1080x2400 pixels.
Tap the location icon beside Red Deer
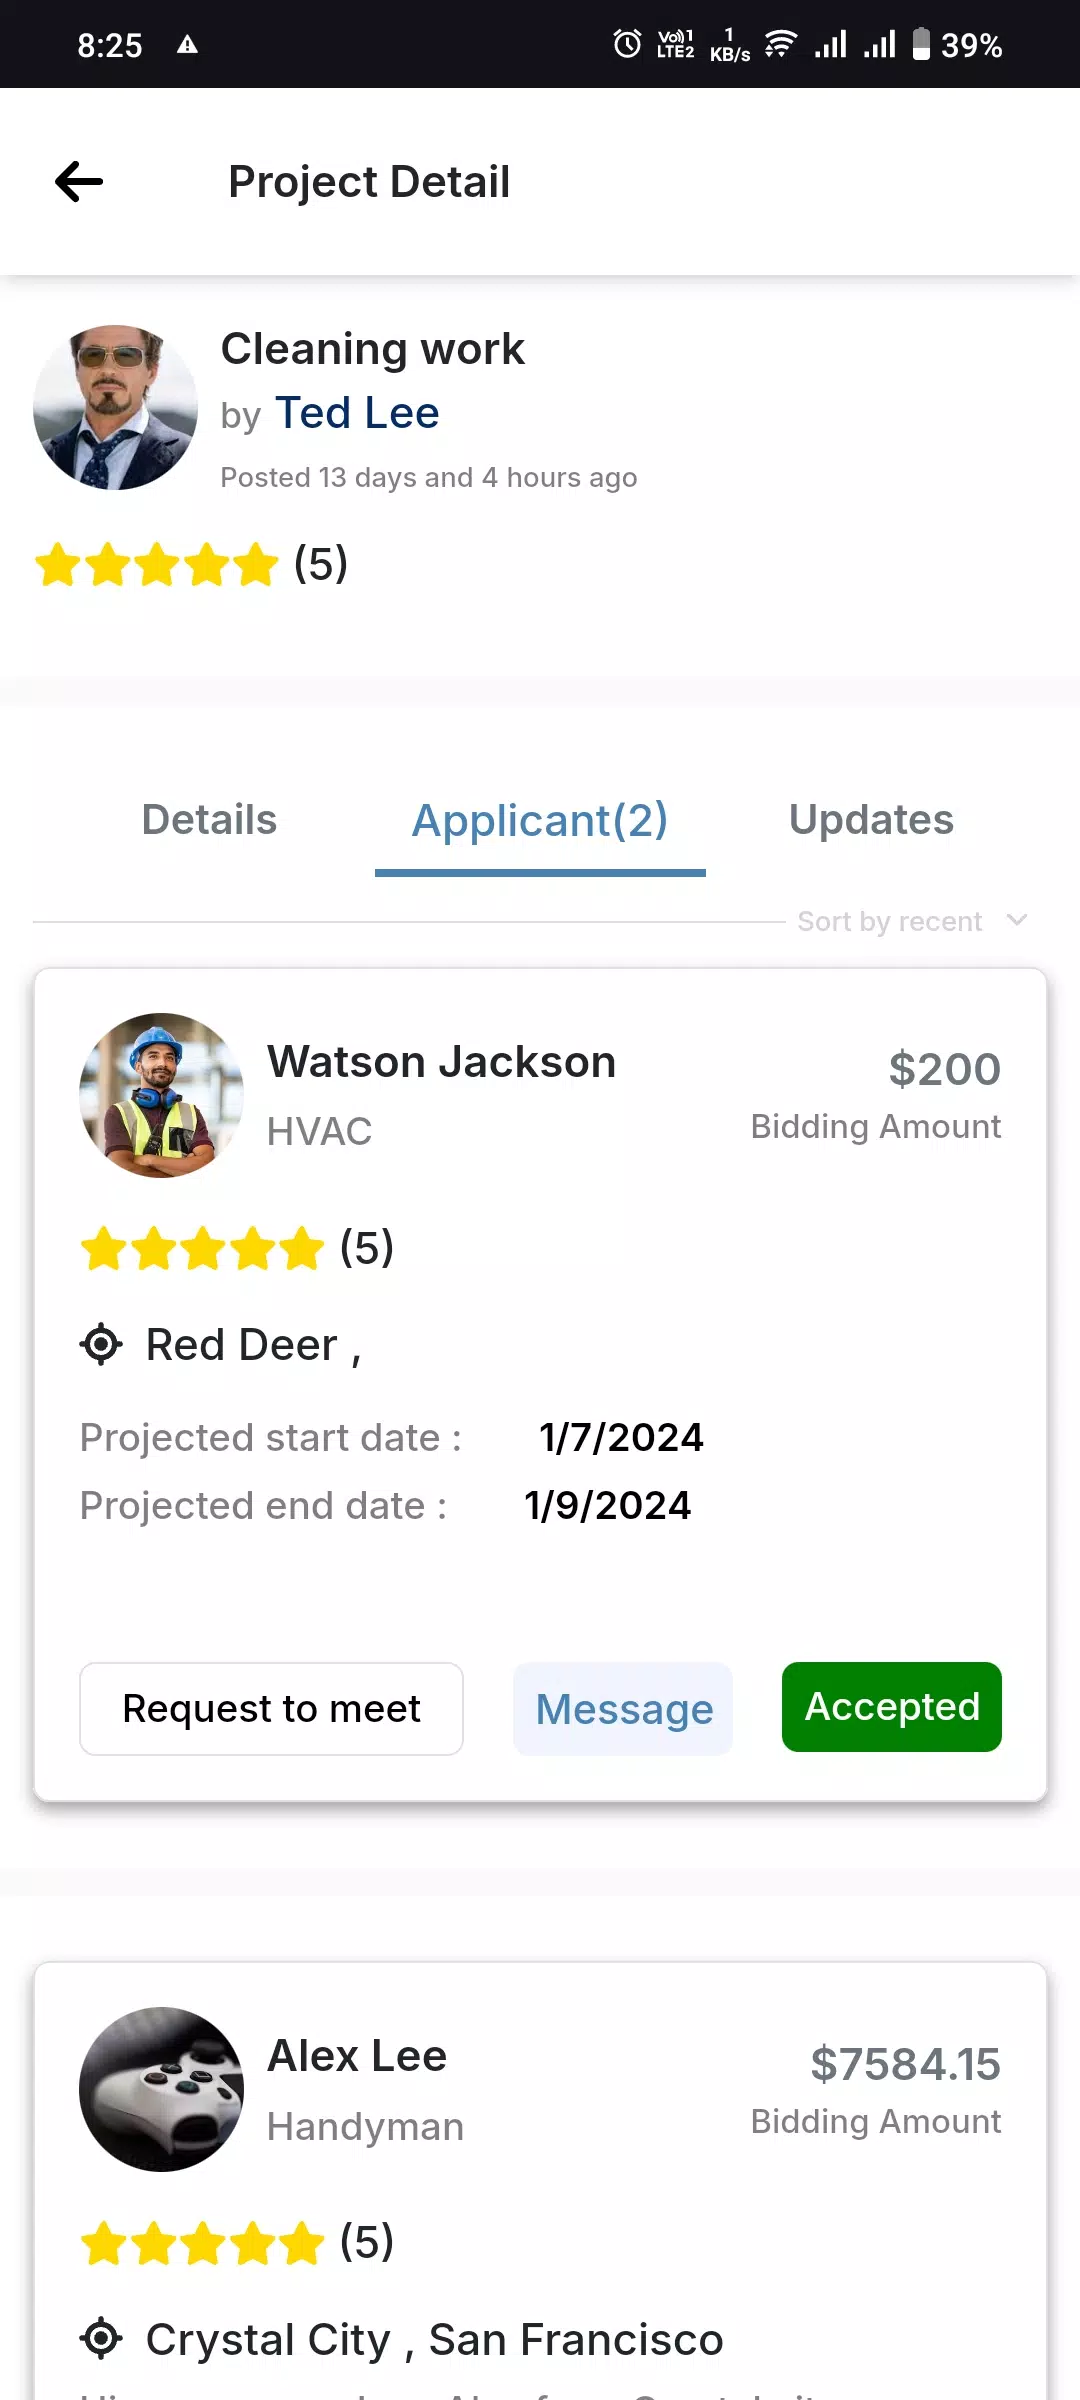tap(101, 1344)
